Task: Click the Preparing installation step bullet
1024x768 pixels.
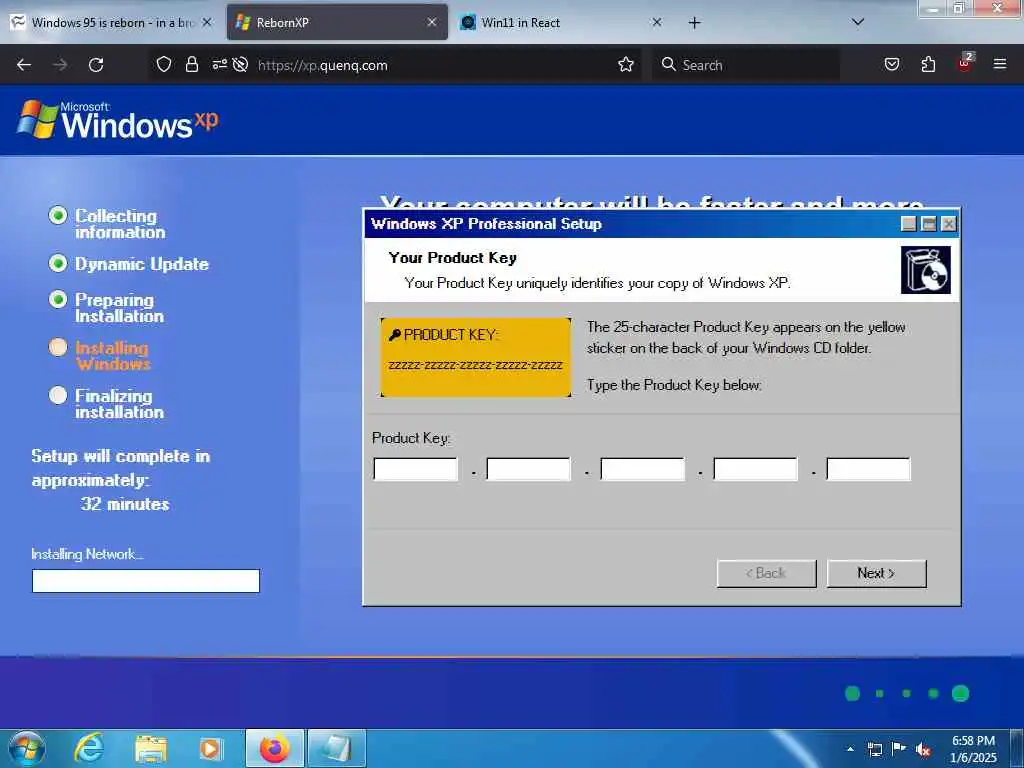Action: coord(58,299)
